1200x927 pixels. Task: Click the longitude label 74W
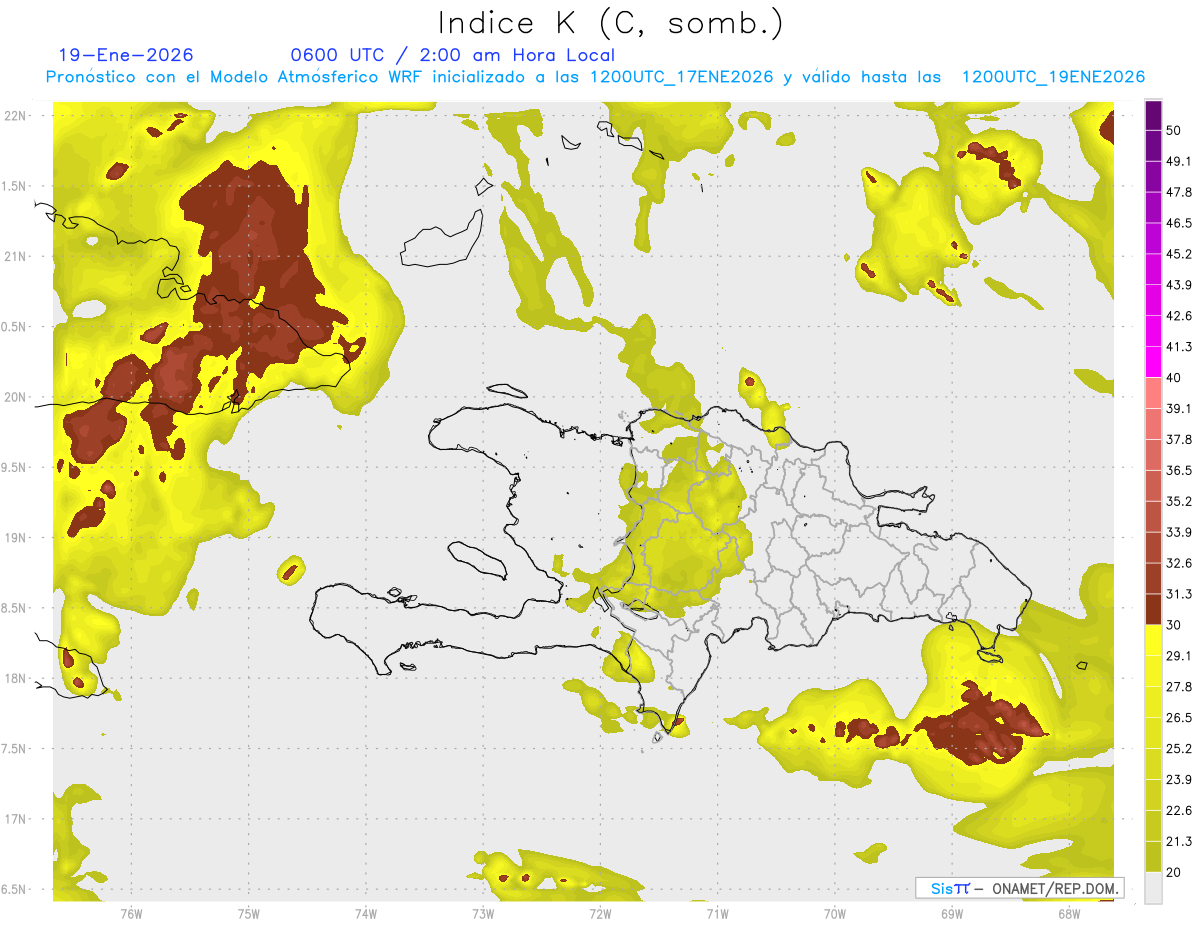point(366,914)
